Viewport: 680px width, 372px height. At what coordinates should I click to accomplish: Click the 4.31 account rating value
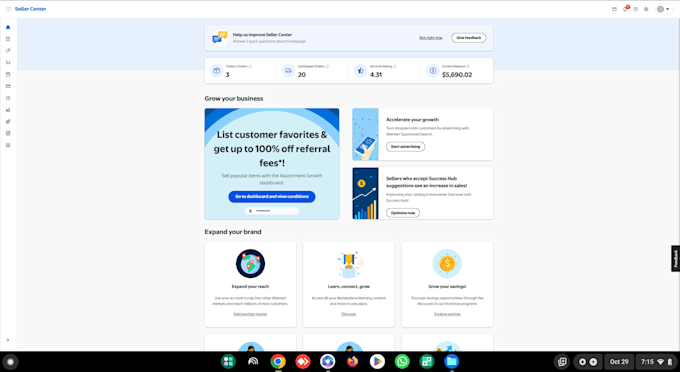coord(376,75)
